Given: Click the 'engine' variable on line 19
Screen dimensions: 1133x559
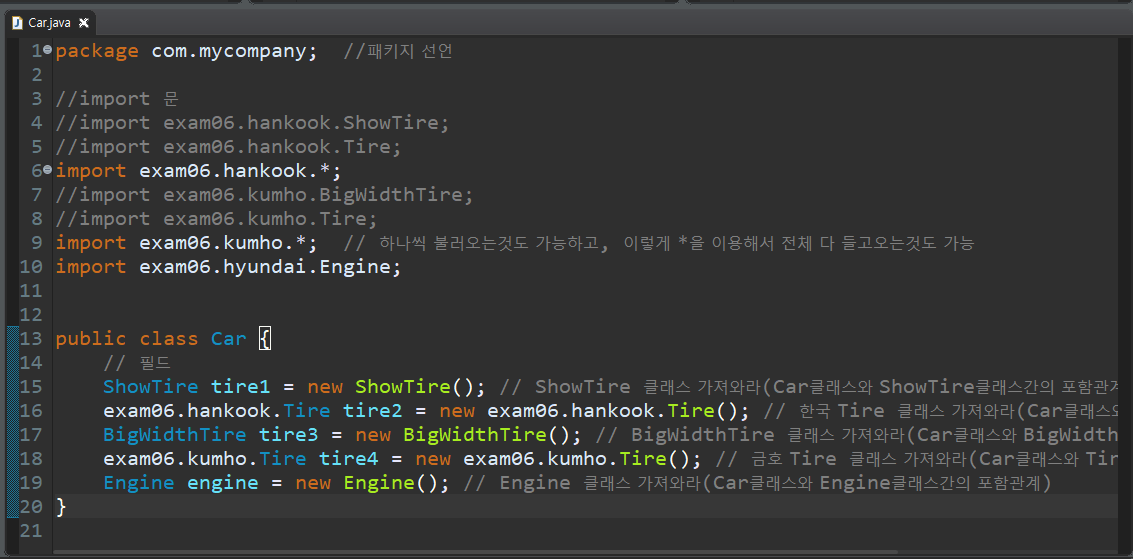Looking at the screenshot, I should click(223, 482).
